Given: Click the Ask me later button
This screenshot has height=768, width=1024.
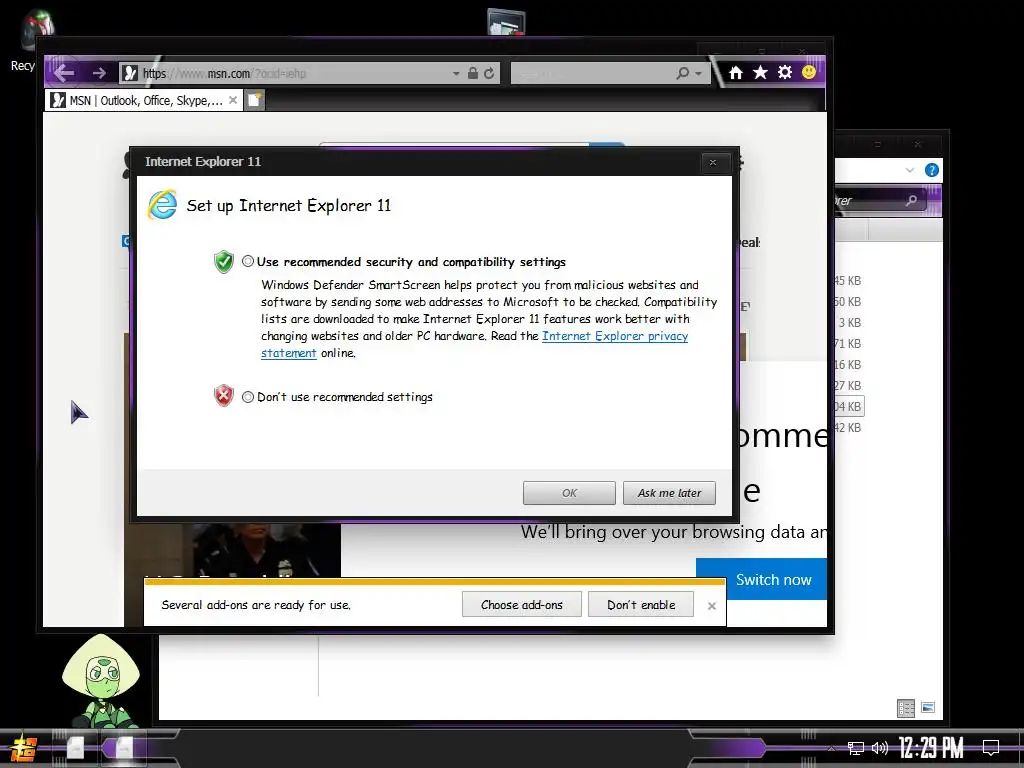Looking at the screenshot, I should [x=669, y=493].
